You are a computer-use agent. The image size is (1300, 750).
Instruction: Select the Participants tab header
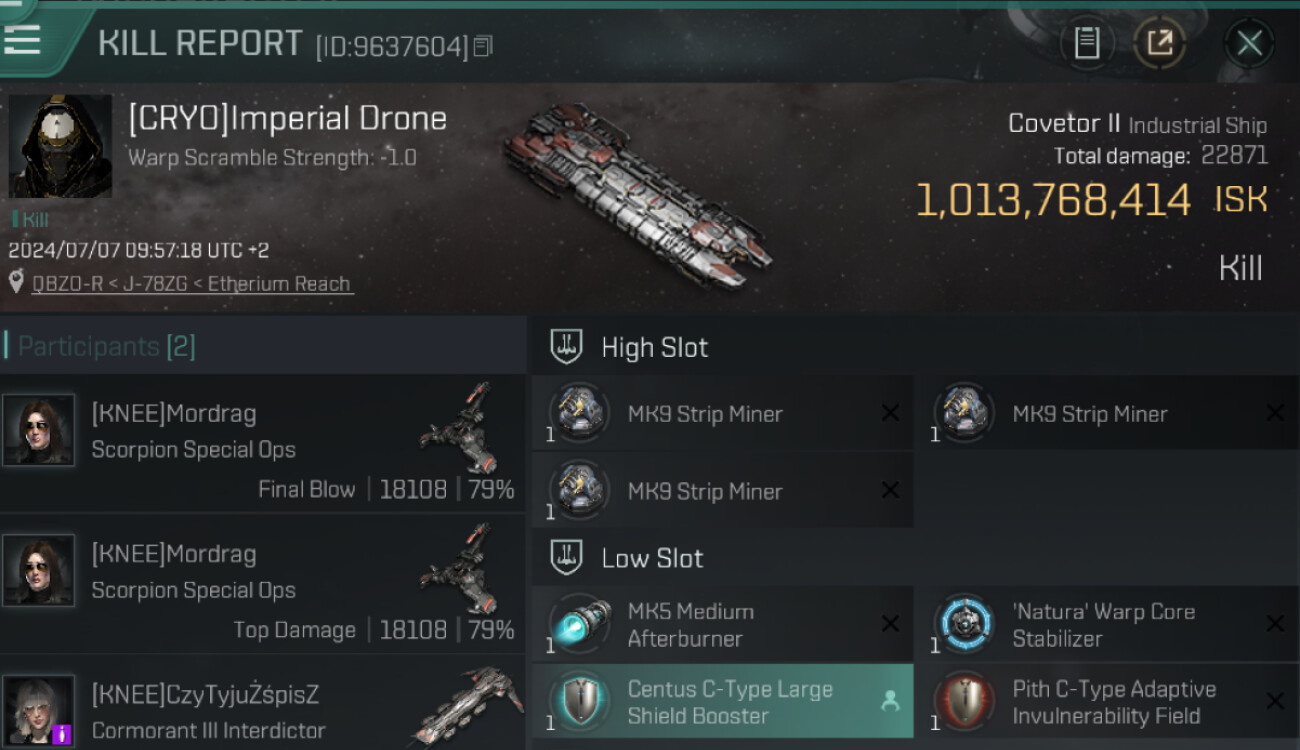(x=106, y=346)
